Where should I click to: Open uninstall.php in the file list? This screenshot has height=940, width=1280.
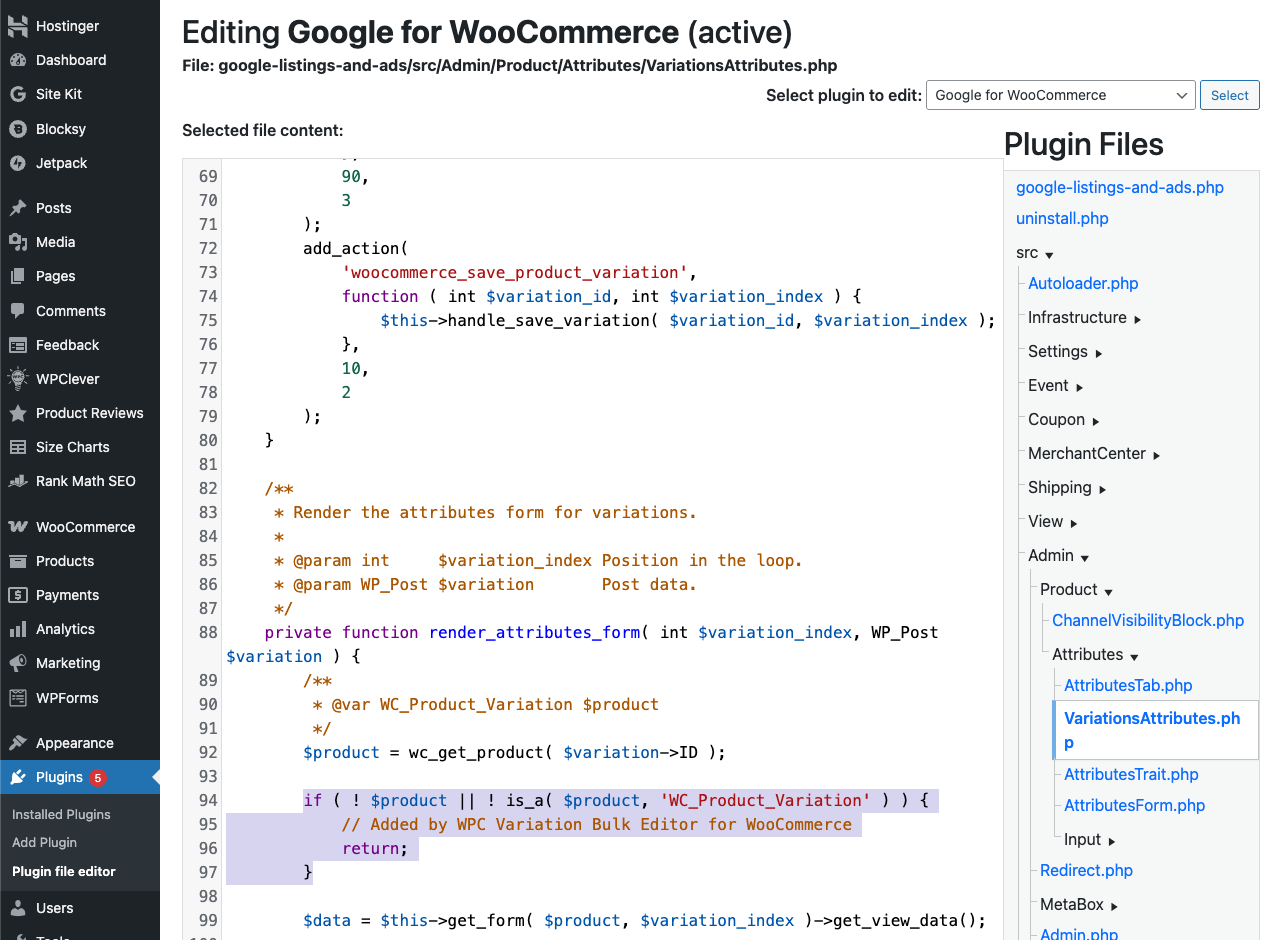pyautogui.click(x=1062, y=218)
